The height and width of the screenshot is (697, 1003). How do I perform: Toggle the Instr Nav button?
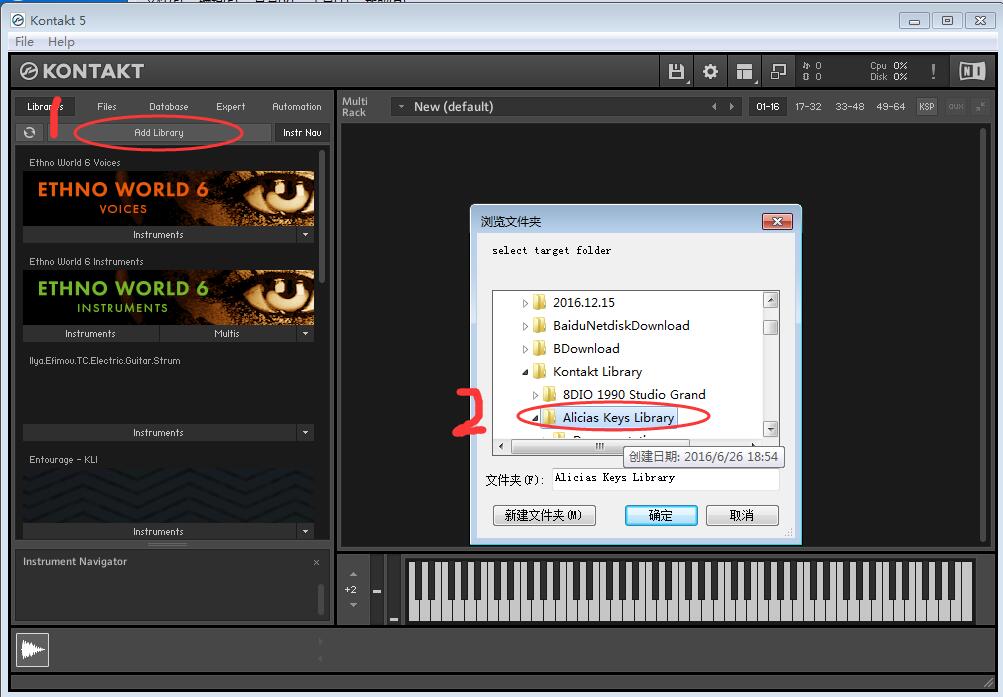302,132
